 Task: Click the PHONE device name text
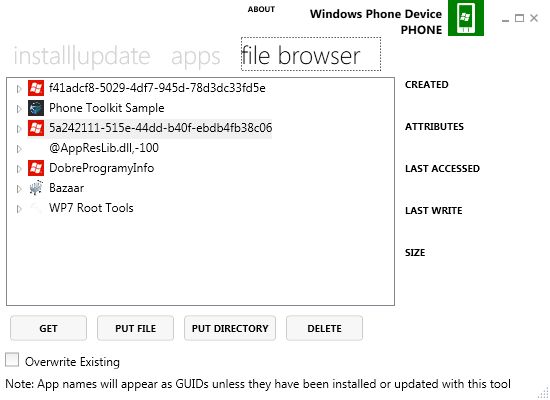421,30
